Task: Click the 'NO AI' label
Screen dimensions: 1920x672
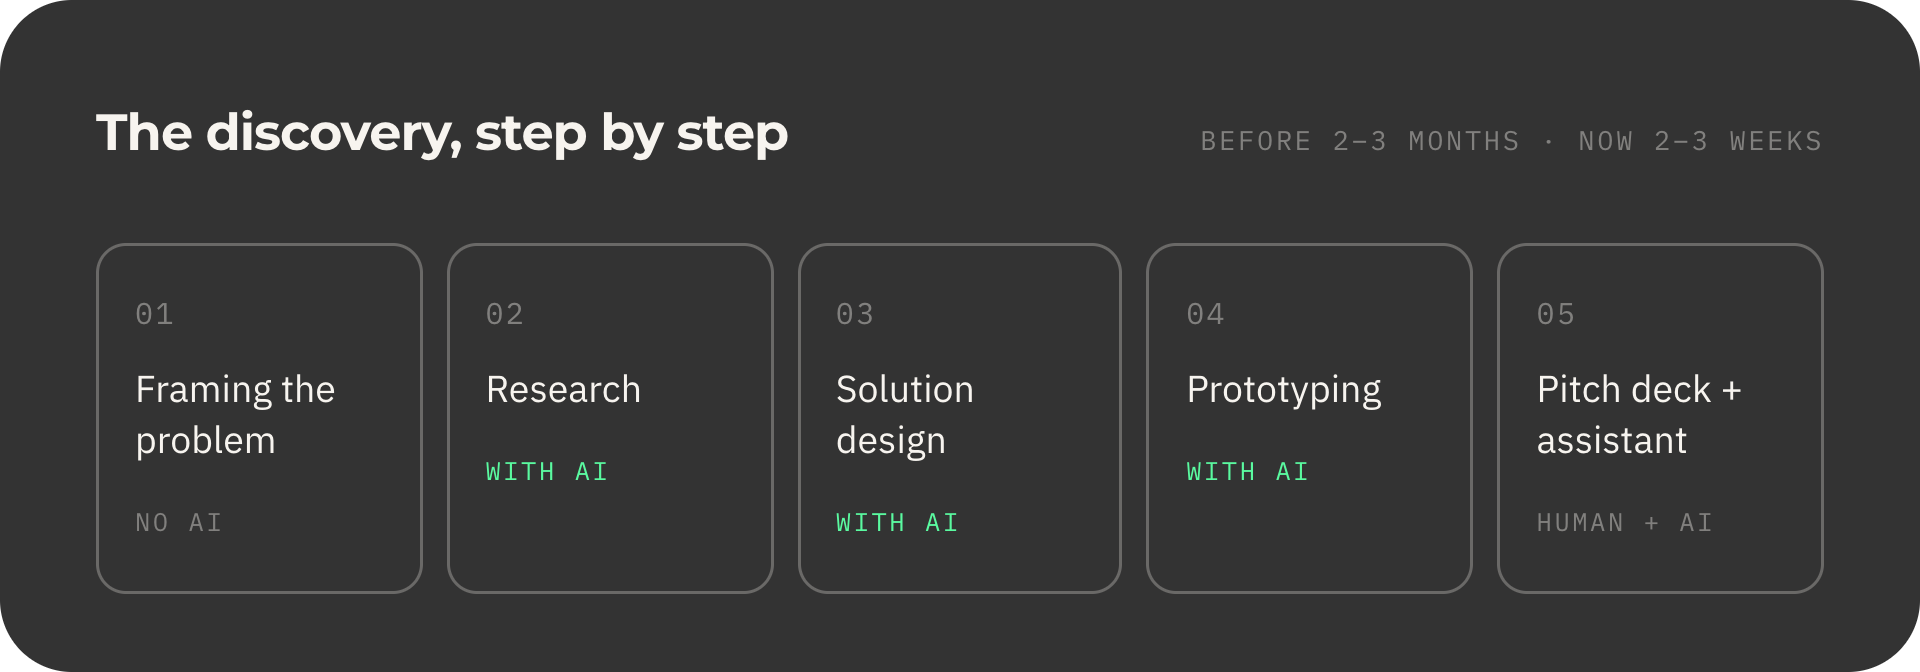Action: (179, 522)
